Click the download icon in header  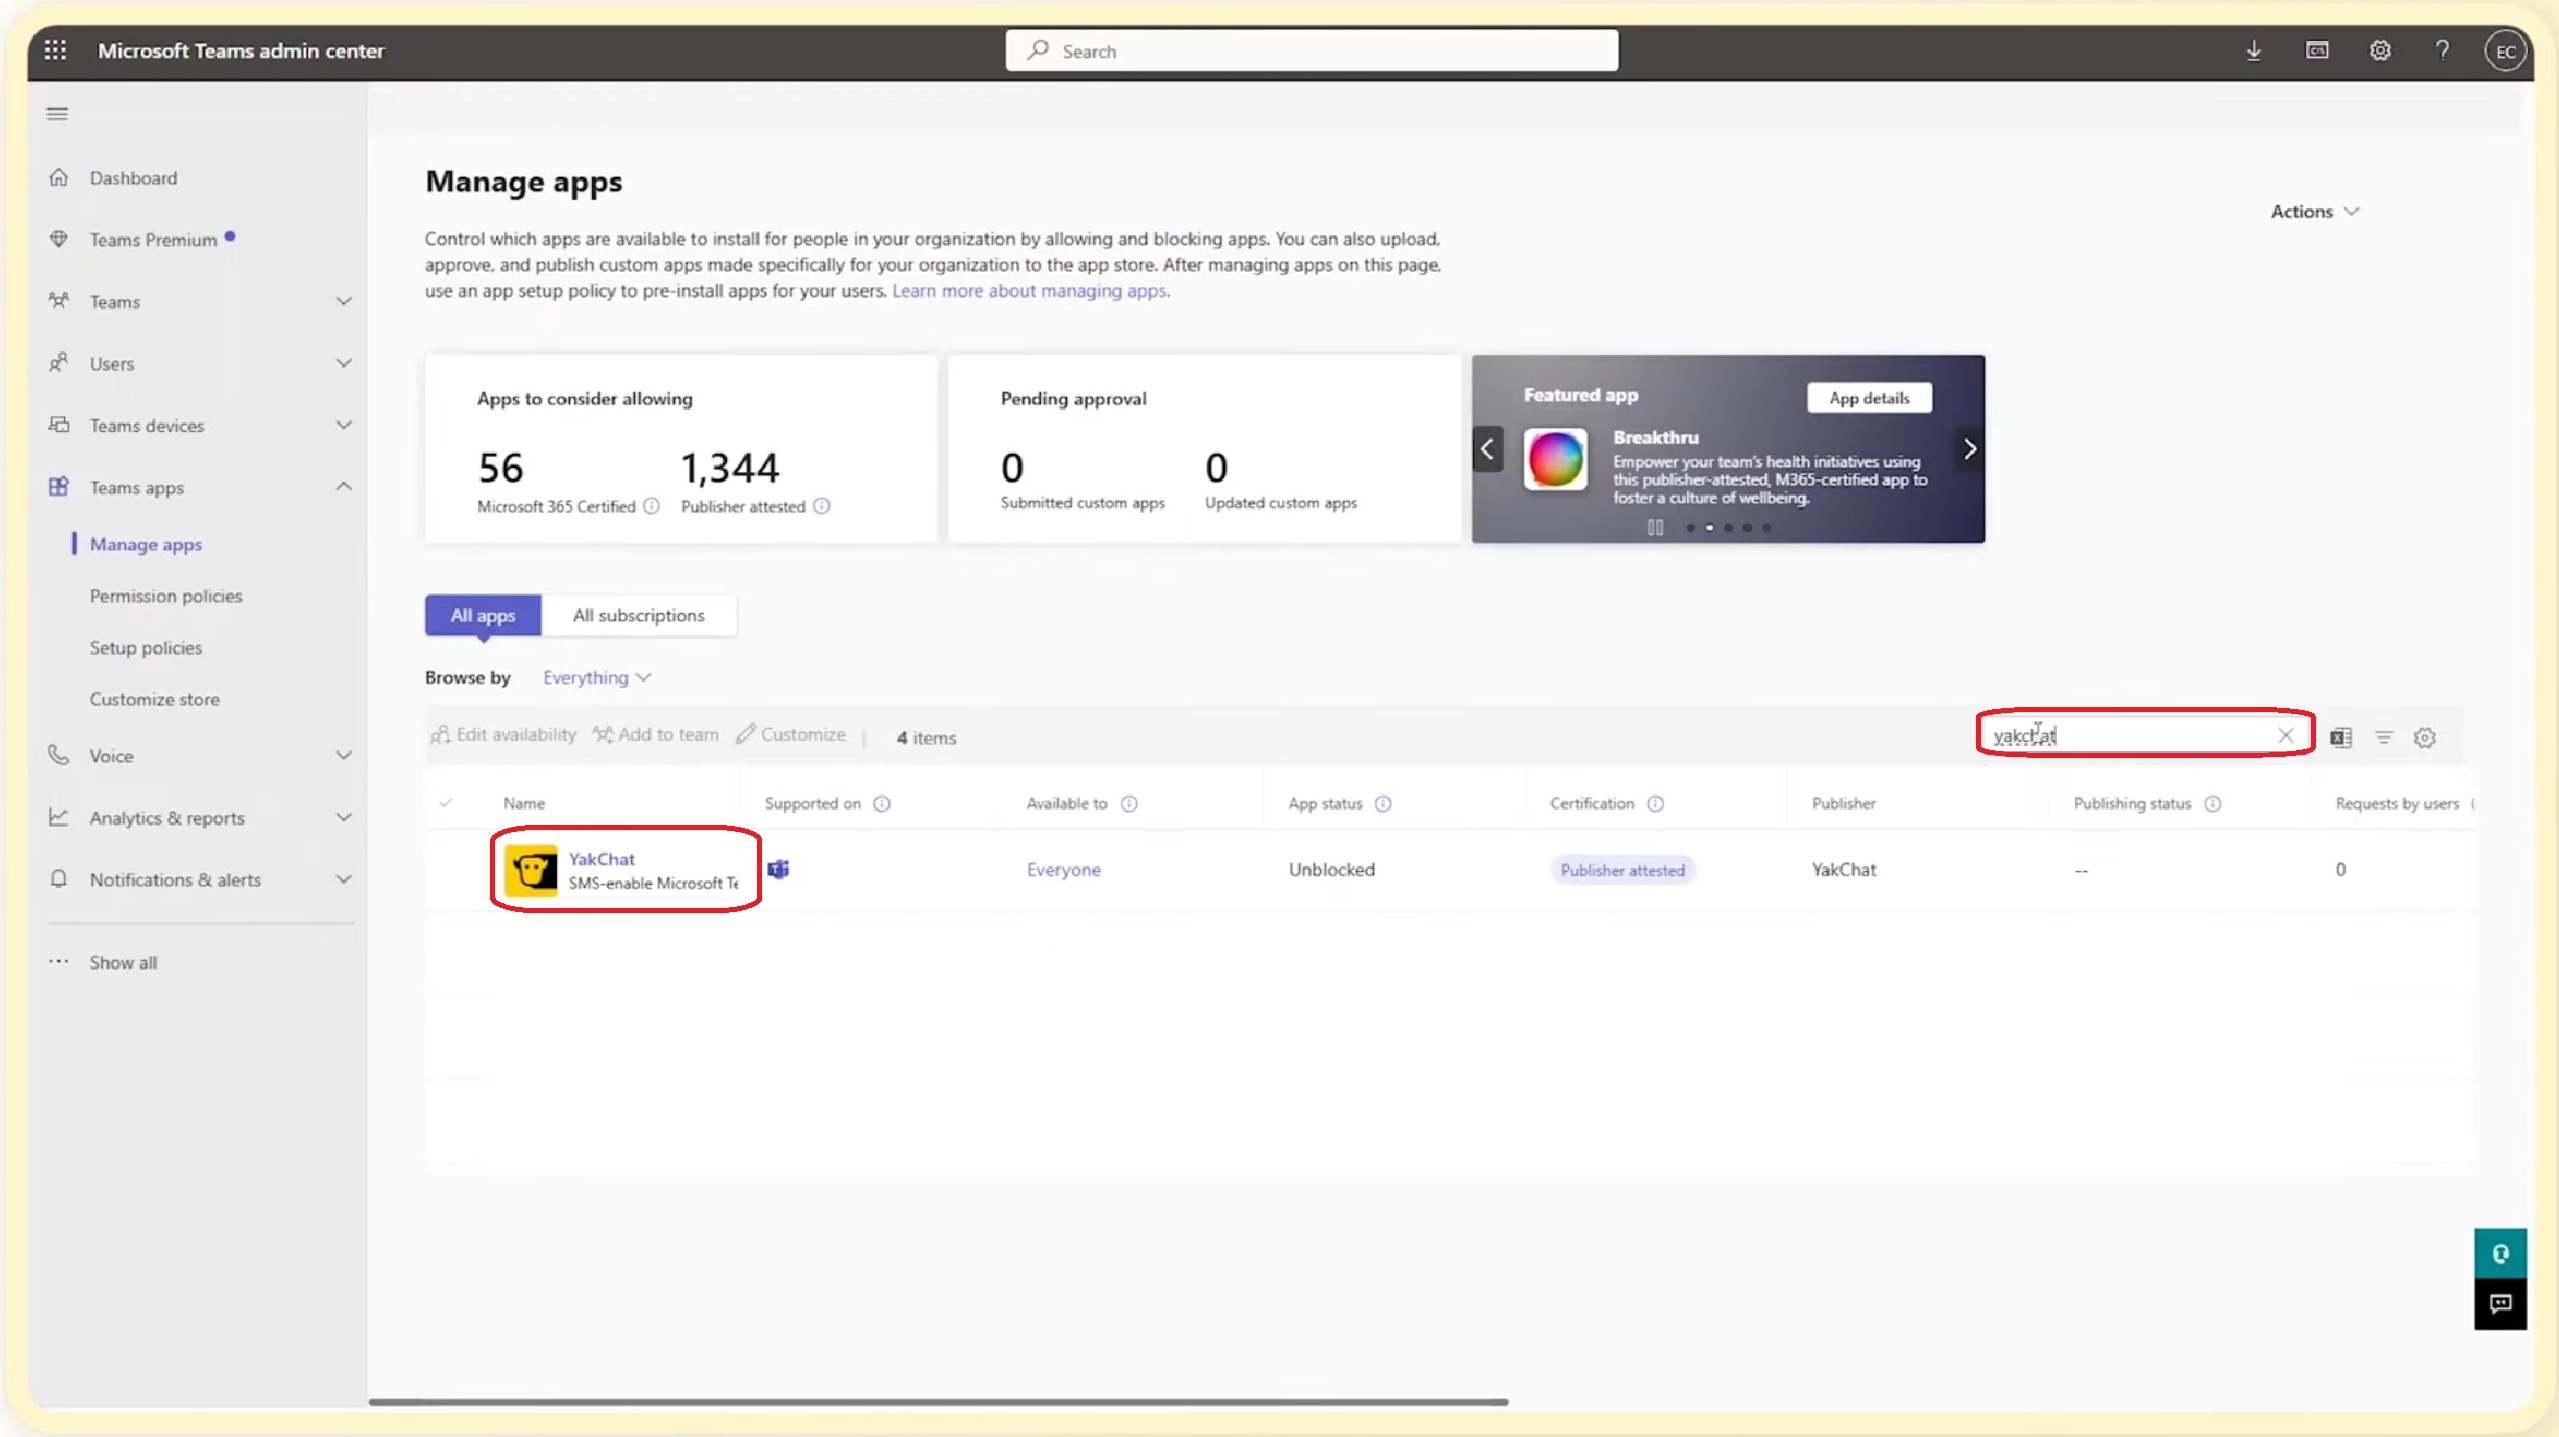click(x=2253, y=50)
